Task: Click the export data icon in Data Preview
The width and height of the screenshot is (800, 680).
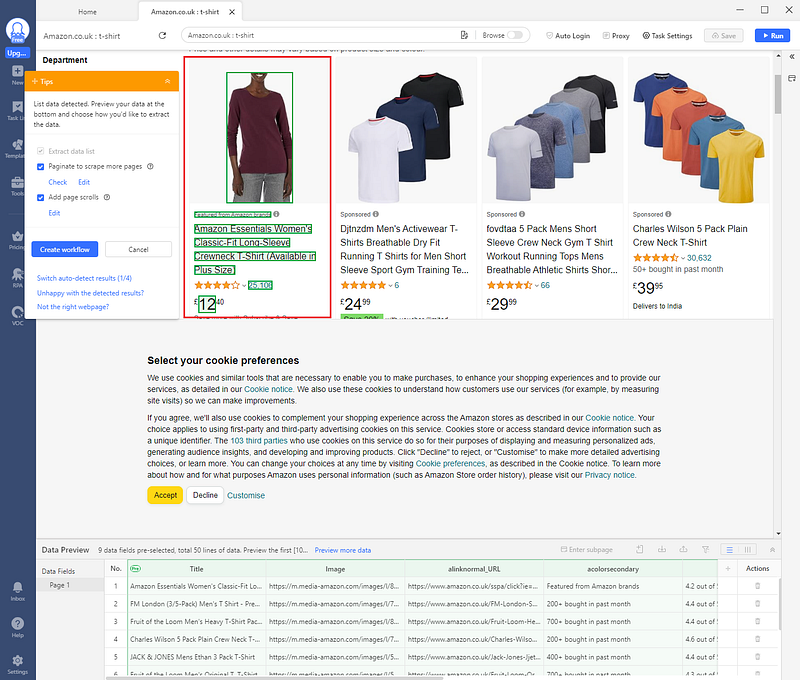Action: coord(683,549)
